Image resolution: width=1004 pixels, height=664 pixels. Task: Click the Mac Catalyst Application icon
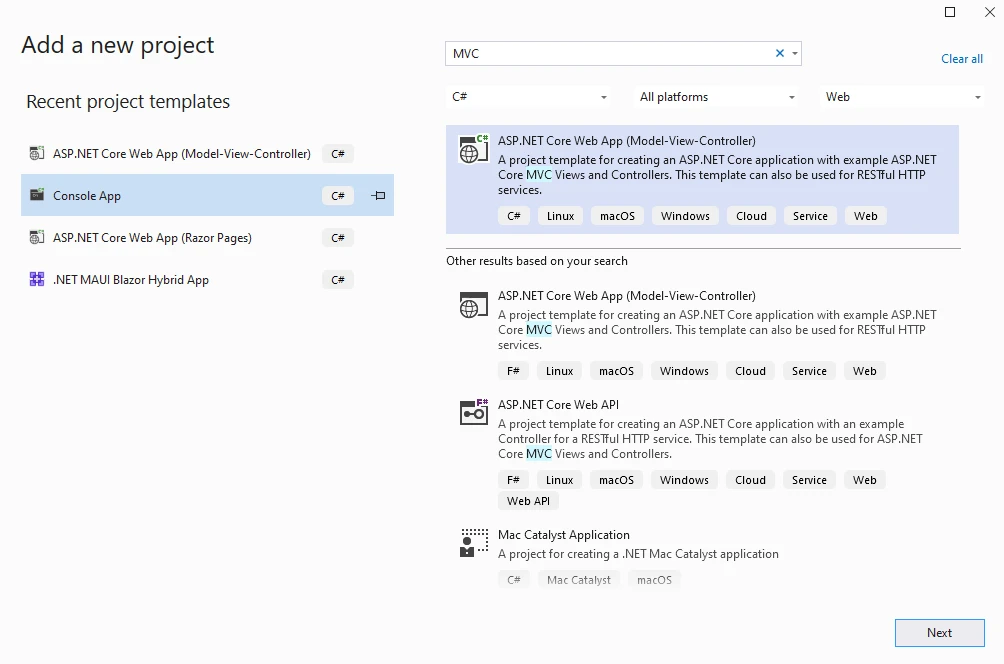(x=473, y=542)
